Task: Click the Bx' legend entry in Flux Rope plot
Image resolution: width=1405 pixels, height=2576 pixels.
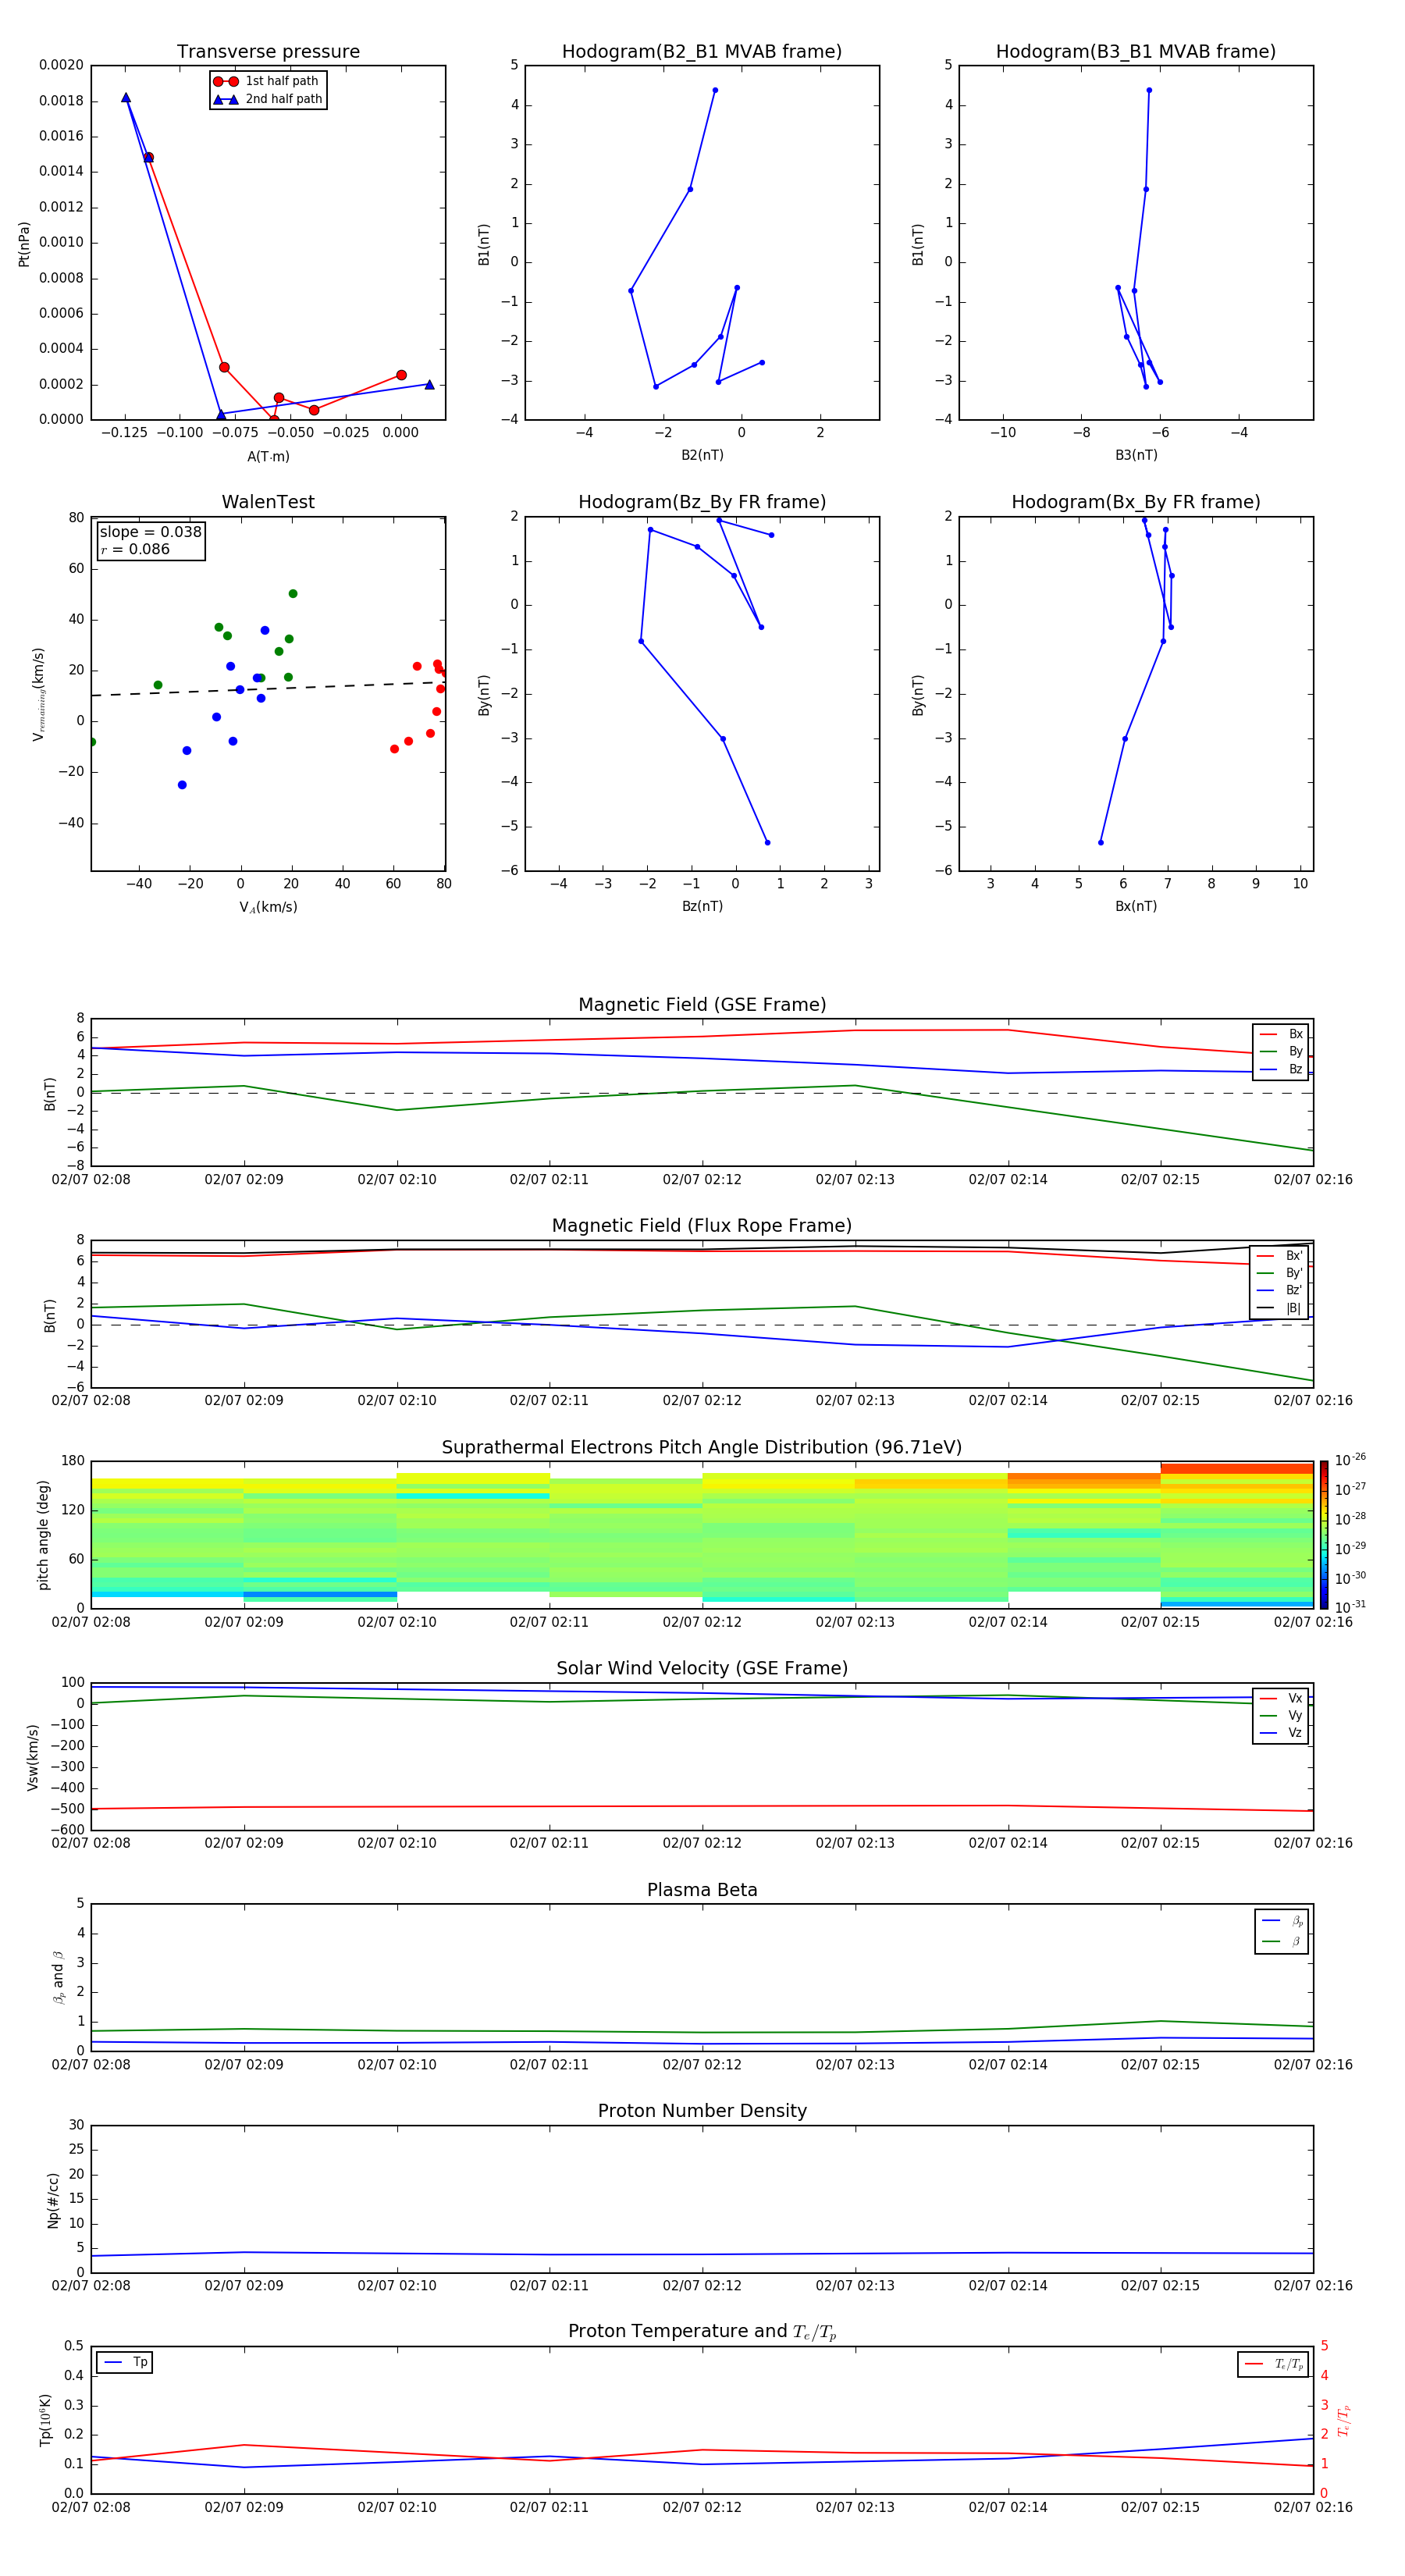Action: [x=1280, y=1256]
